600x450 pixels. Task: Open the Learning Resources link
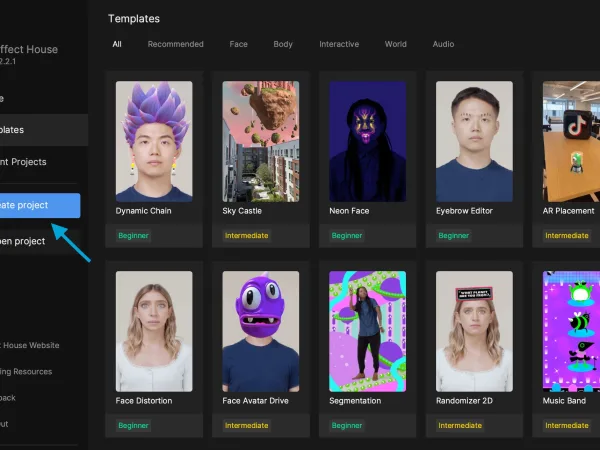(x=26, y=372)
